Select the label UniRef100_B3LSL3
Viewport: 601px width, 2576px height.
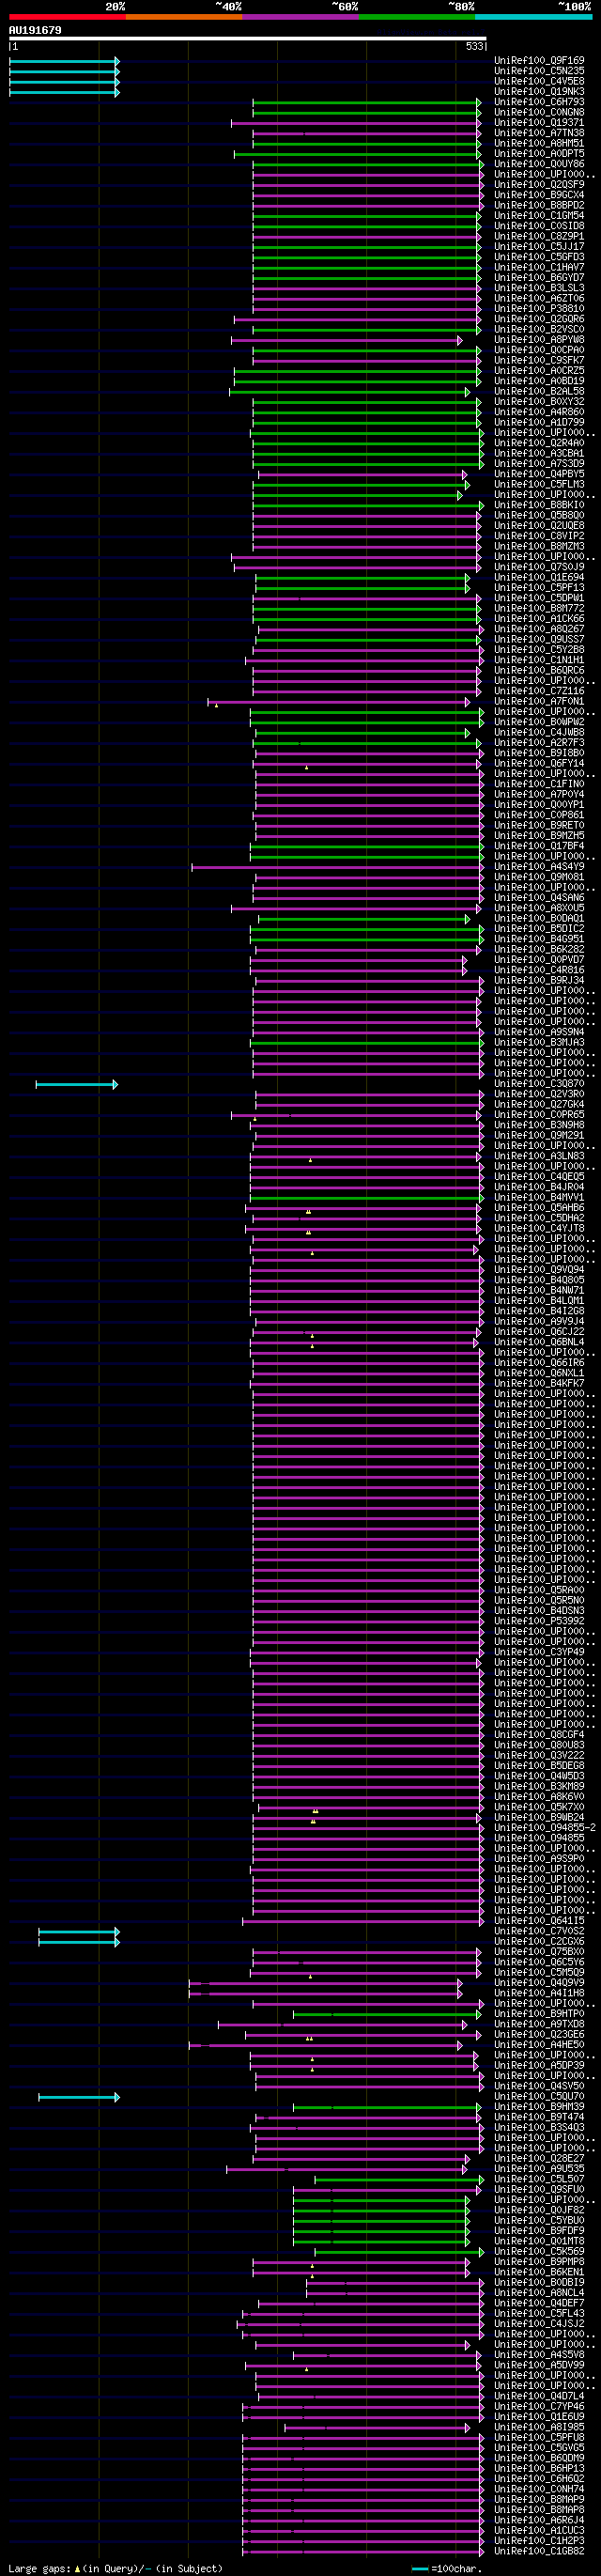539,288
